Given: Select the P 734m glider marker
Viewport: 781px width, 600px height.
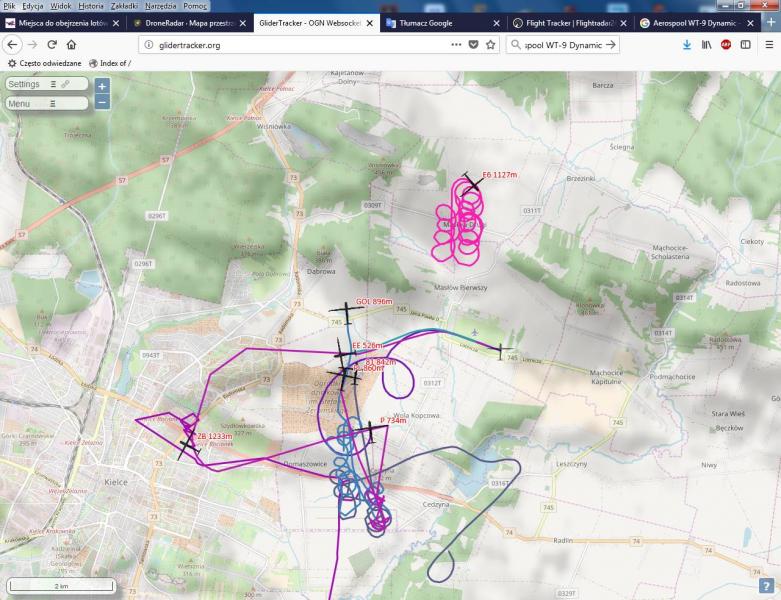Looking at the screenshot, I should 370,429.
